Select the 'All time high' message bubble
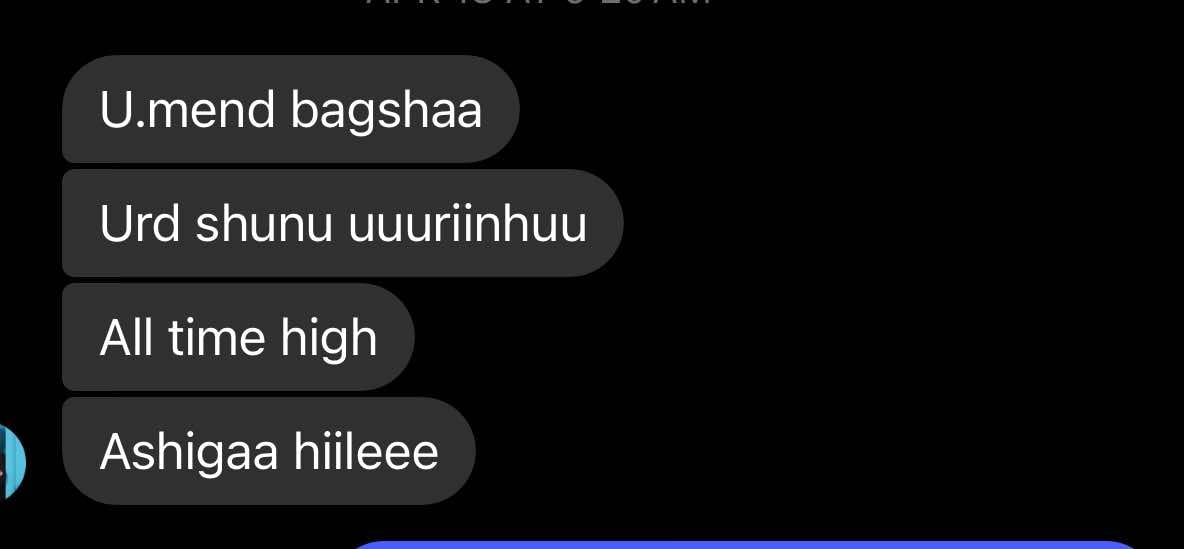The image size is (1184, 549). (238, 337)
